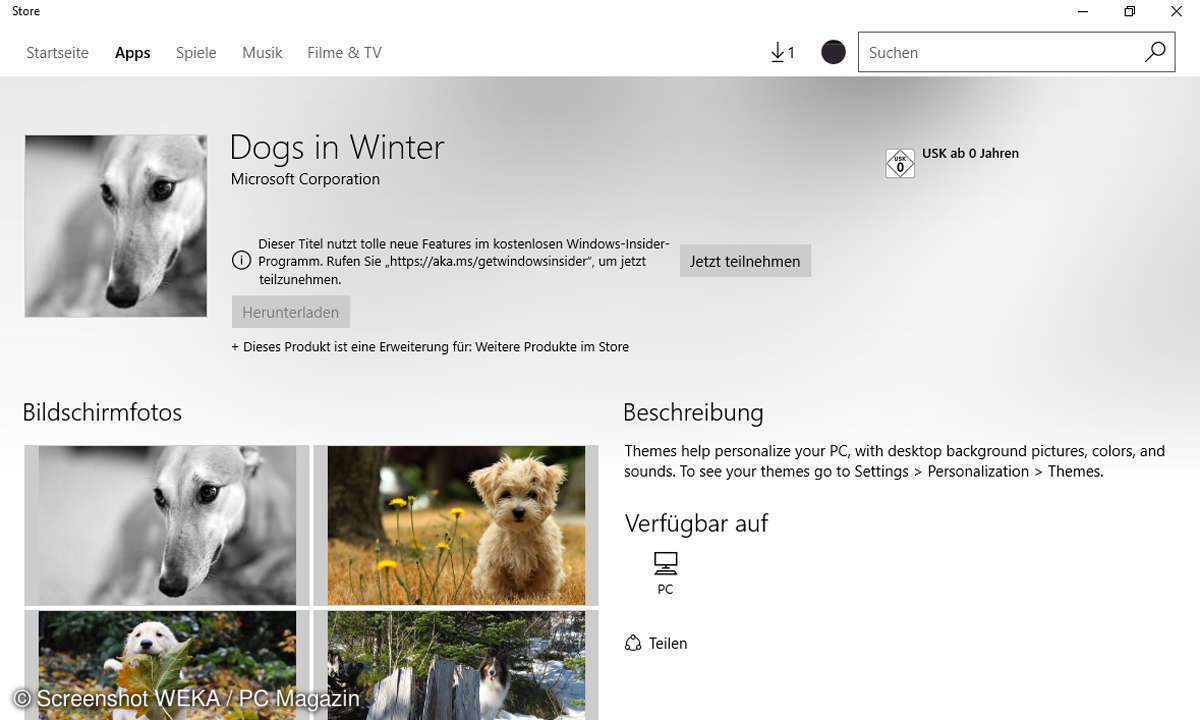The width and height of the screenshot is (1200, 720).
Task: Open the puppy holding leaf screenshot
Action: coord(167,665)
